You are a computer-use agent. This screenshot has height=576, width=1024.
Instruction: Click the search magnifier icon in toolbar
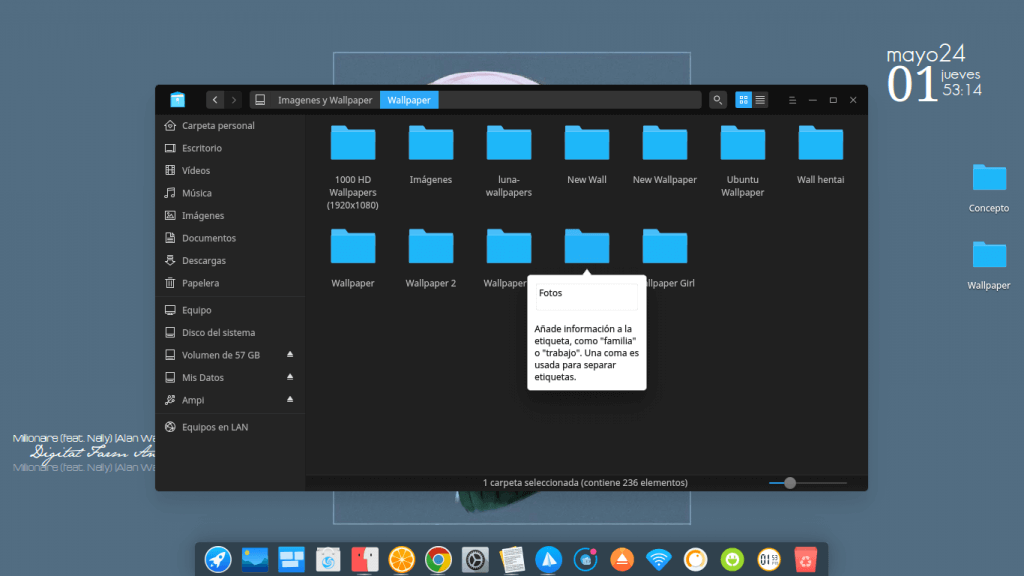[717, 100]
